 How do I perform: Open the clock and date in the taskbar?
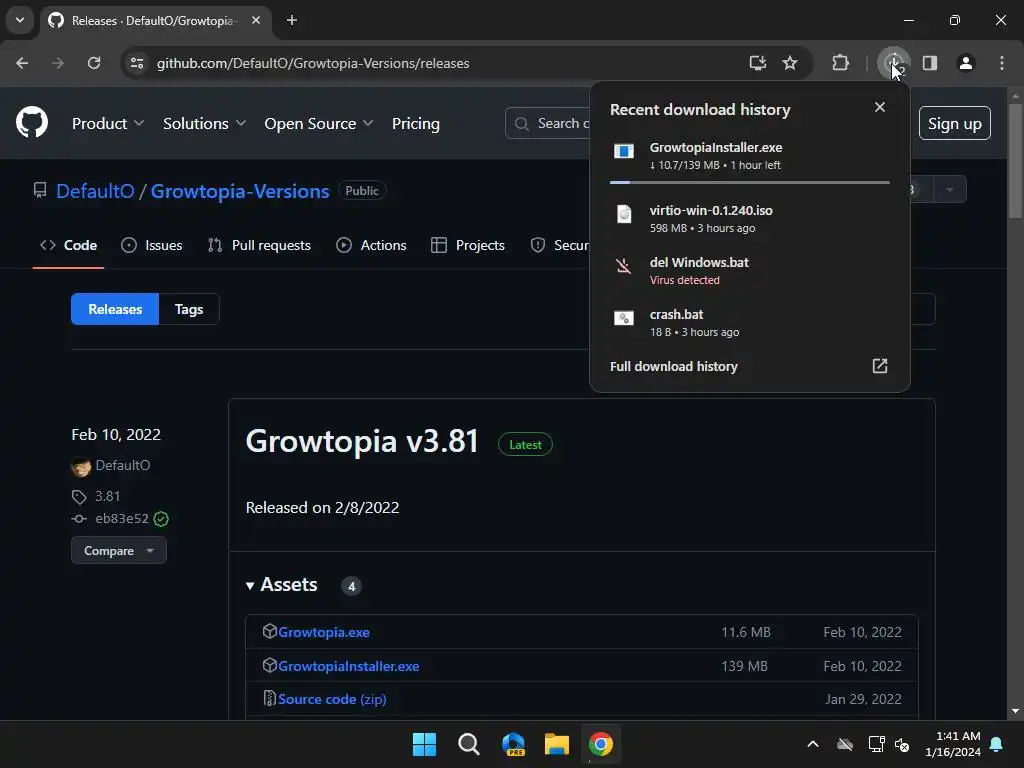point(953,744)
